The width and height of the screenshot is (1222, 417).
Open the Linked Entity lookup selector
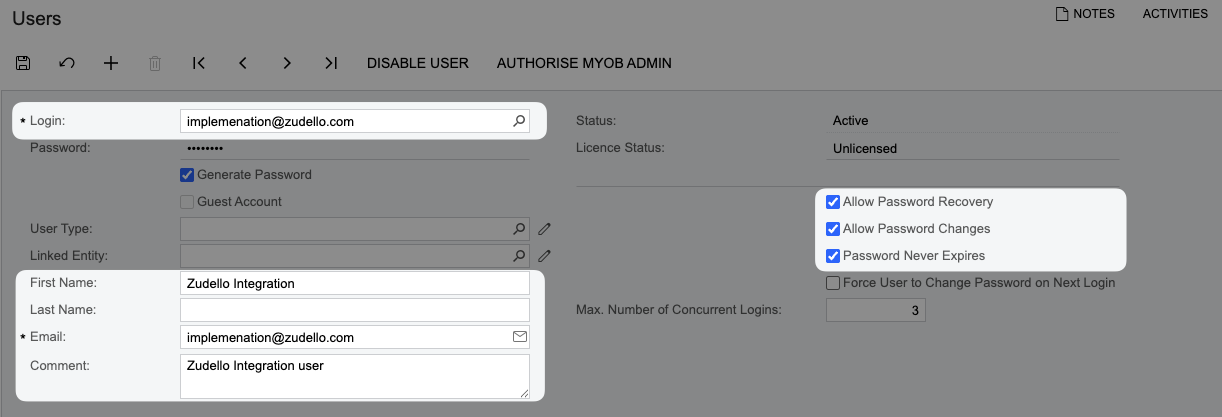coord(519,255)
